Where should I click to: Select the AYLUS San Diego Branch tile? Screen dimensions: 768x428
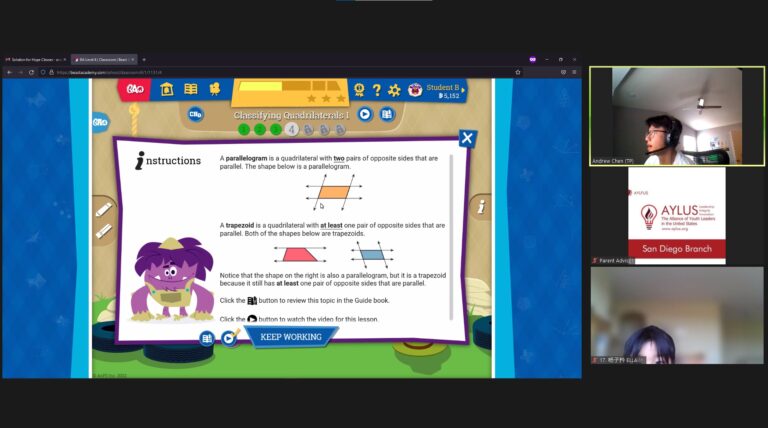click(x=677, y=216)
